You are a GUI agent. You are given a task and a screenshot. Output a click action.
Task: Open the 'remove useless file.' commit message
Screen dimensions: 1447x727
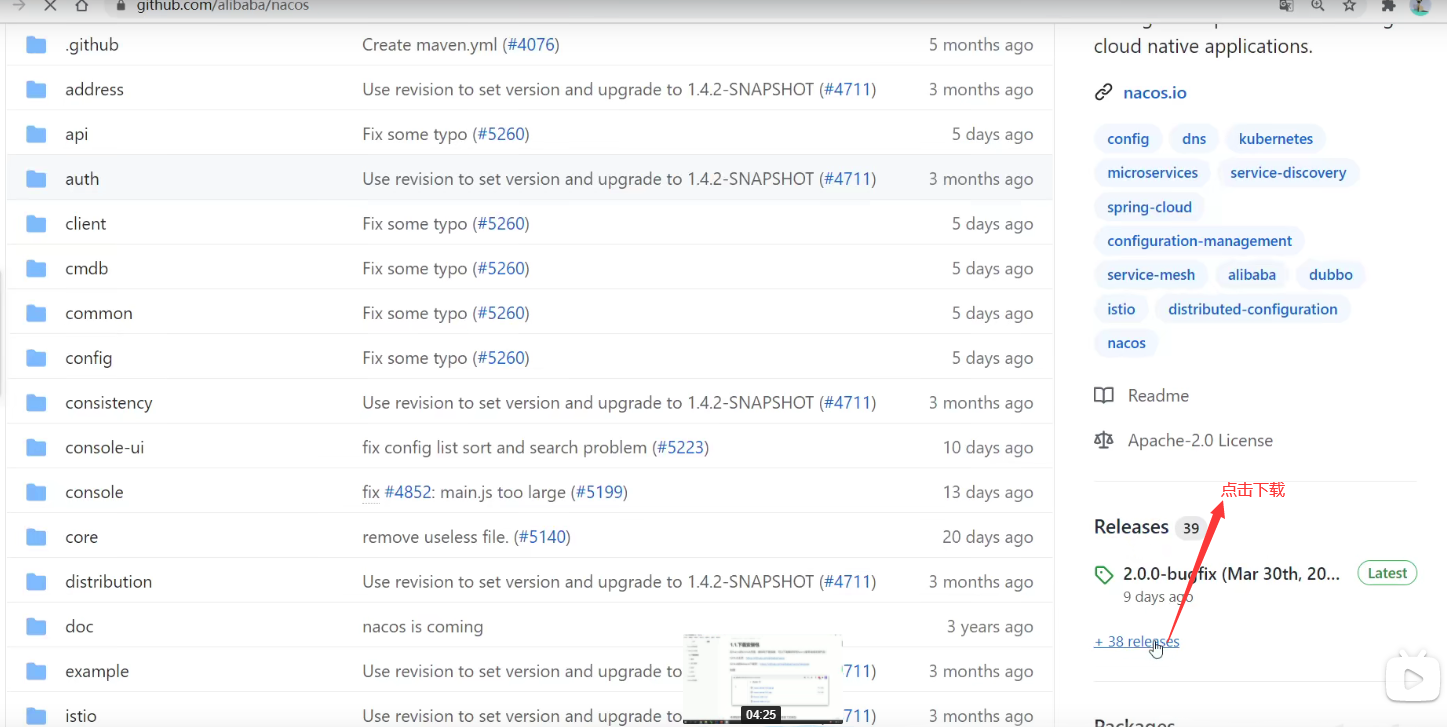point(436,537)
